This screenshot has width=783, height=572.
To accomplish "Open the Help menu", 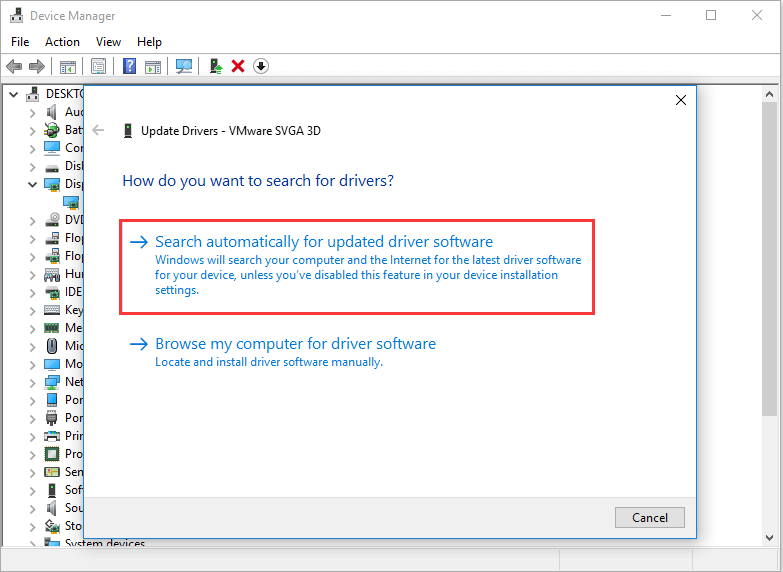I will click(x=149, y=42).
